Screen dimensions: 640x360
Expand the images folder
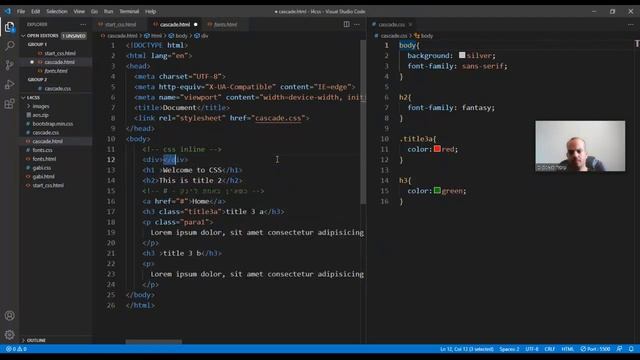(x=40, y=106)
